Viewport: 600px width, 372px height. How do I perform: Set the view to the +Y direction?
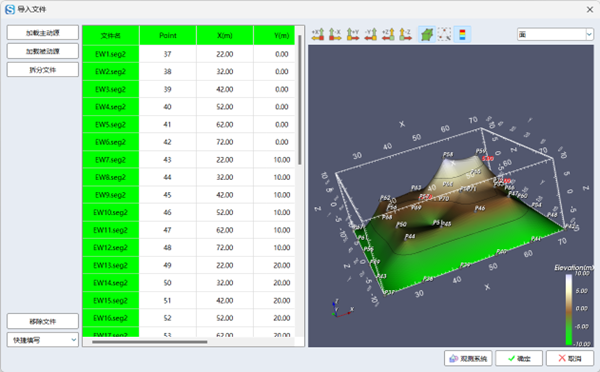[353, 34]
